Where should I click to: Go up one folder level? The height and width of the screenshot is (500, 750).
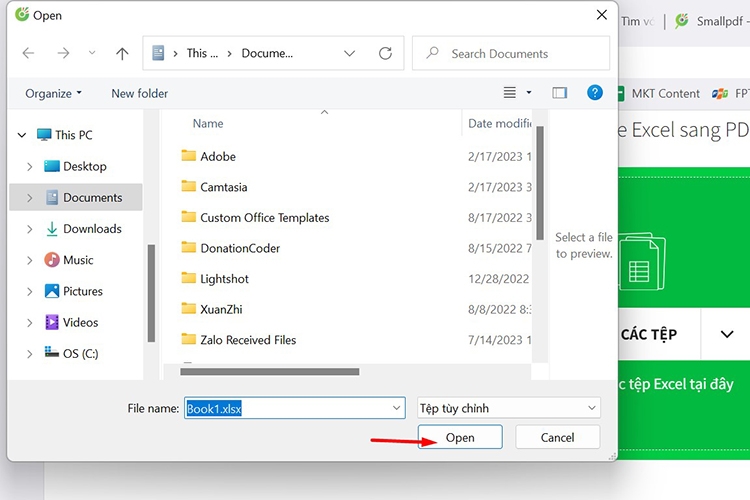122,54
